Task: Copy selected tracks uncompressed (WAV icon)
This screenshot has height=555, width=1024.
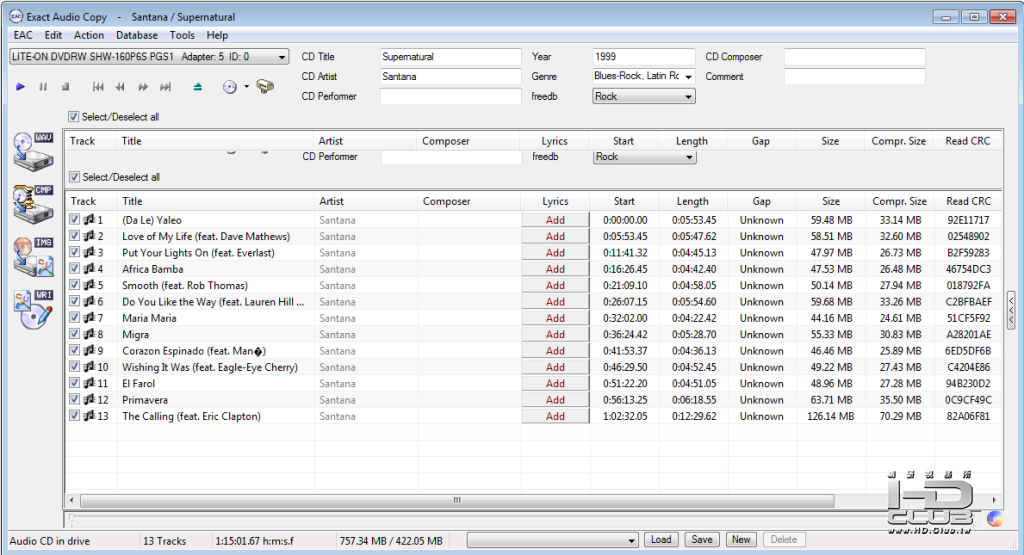Action: click(33, 151)
